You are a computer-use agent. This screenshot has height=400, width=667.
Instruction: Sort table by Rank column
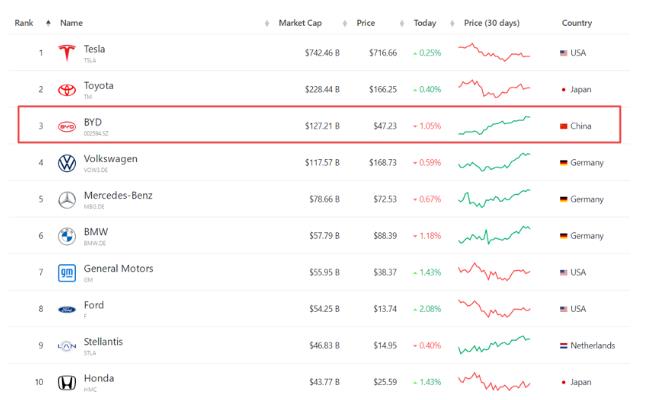[24, 22]
